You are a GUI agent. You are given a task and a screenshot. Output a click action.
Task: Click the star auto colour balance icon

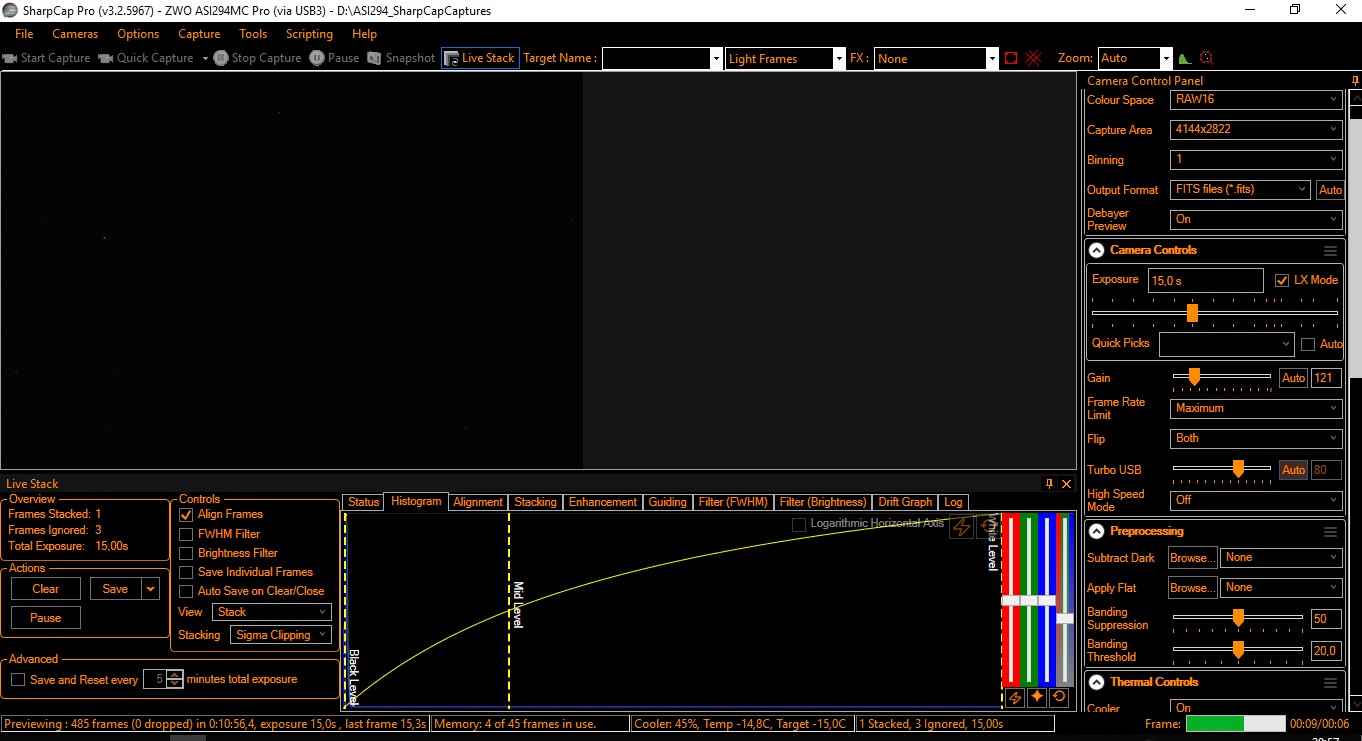1037,697
